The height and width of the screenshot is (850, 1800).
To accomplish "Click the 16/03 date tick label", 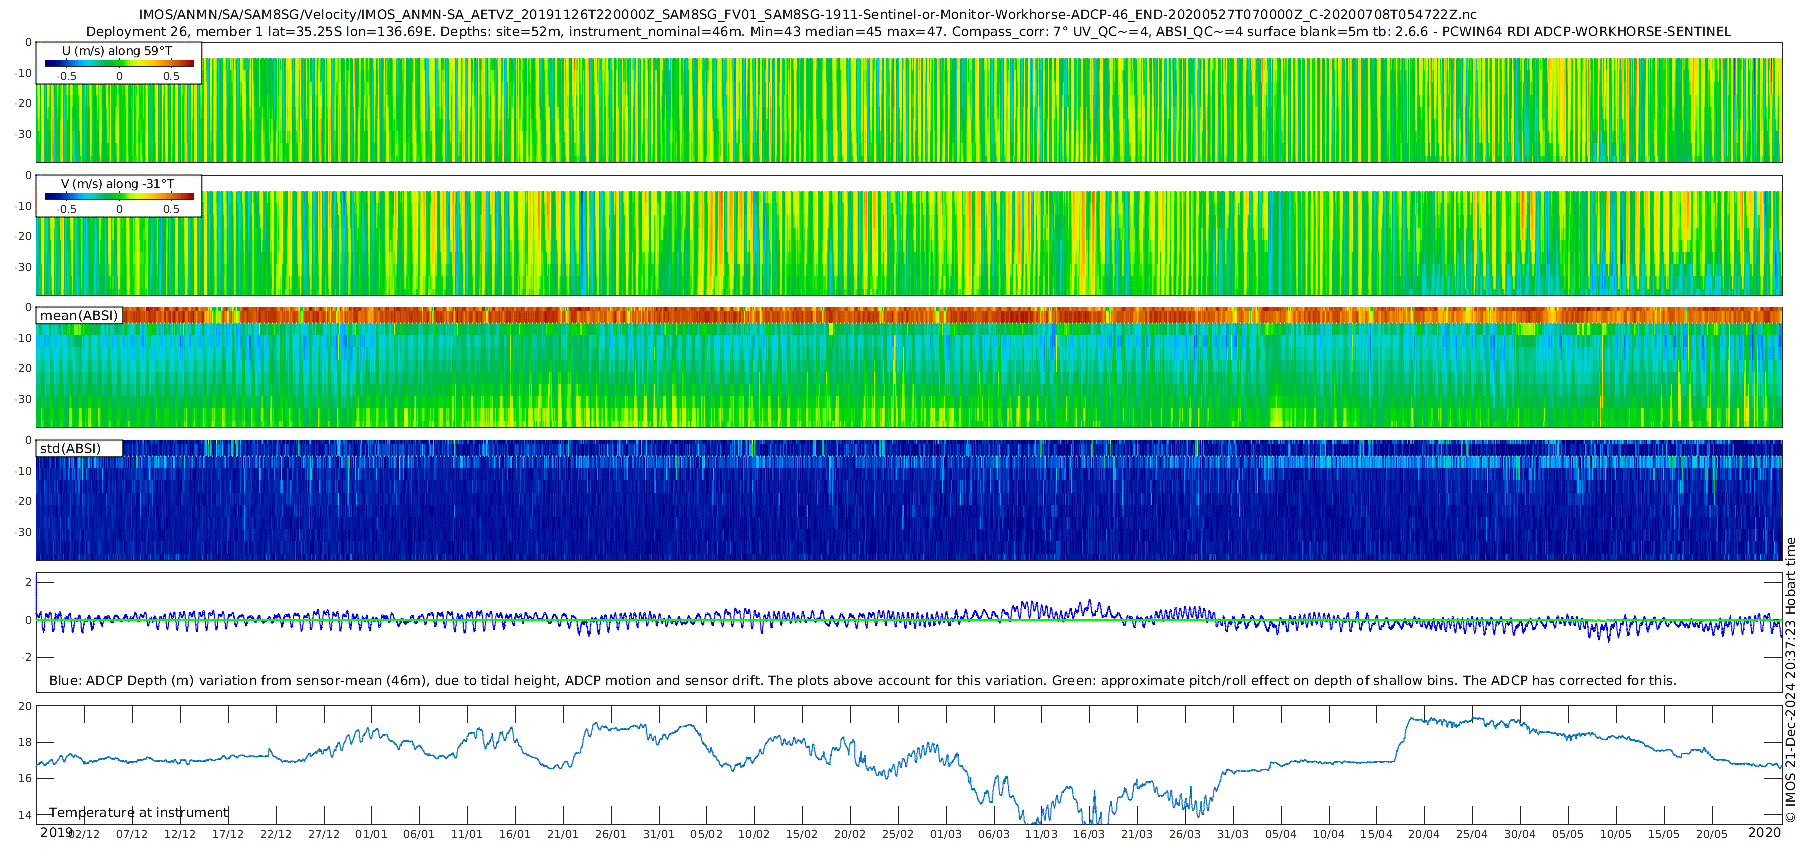I will [x=1089, y=834].
